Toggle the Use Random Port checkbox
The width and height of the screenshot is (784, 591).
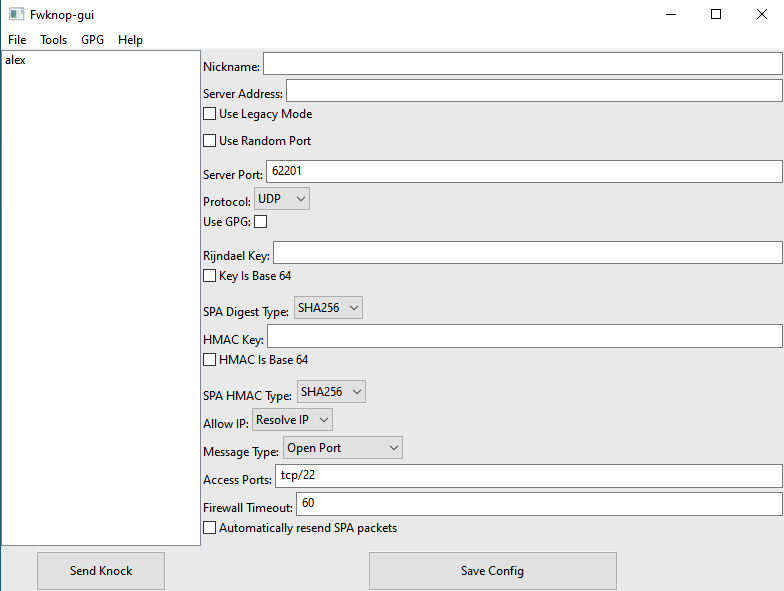210,140
